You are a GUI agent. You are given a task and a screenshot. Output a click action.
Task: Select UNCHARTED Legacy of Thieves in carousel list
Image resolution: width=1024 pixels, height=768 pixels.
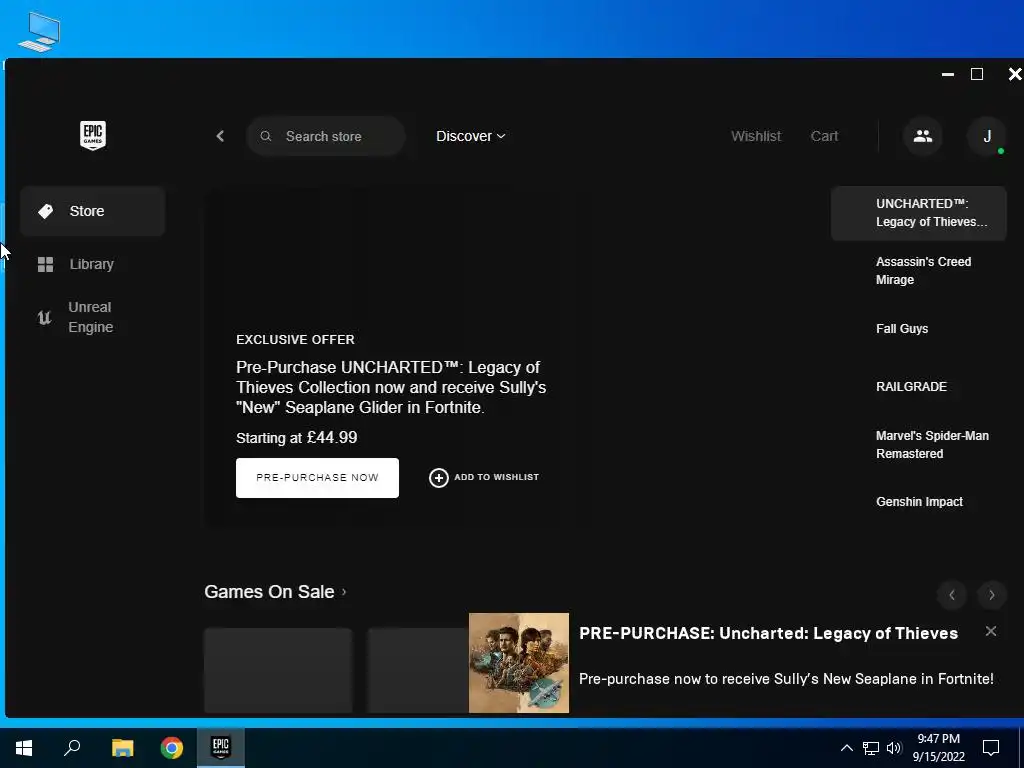tap(919, 213)
